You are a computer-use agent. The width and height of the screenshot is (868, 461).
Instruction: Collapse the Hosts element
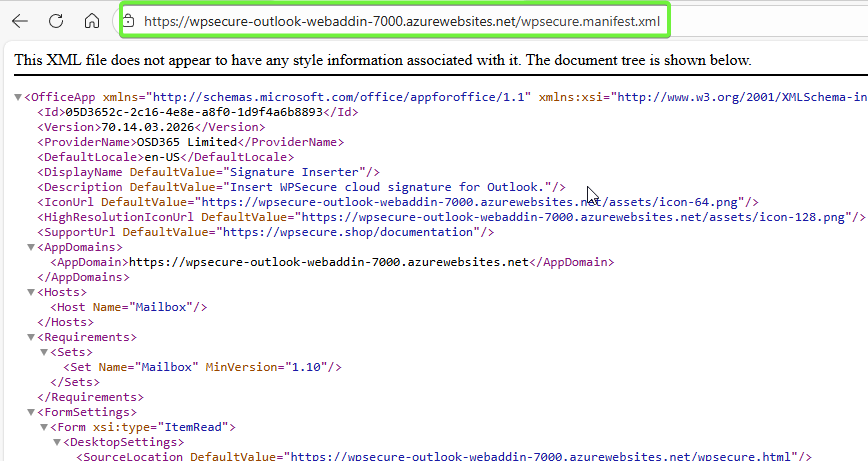tap(30, 292)
